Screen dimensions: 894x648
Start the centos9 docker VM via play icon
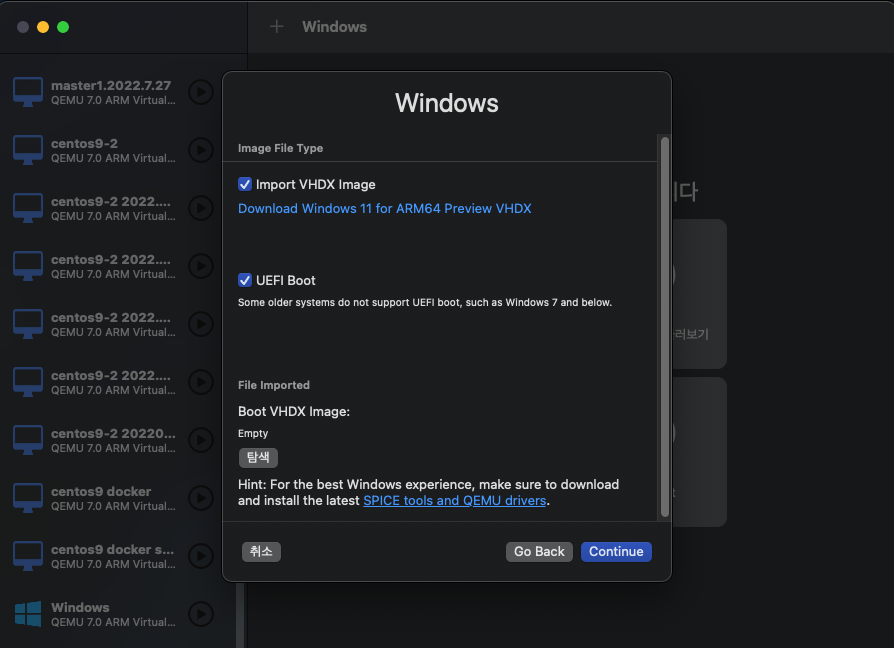click(201, 498)
